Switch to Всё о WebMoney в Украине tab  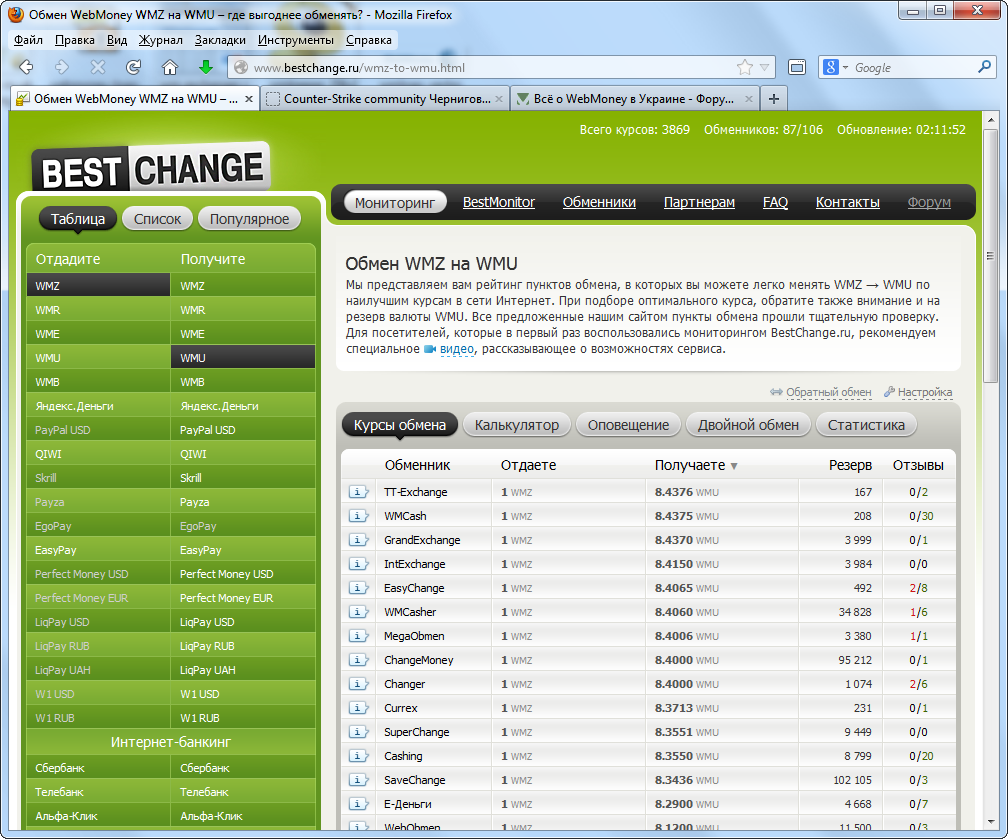pos(634,98)
